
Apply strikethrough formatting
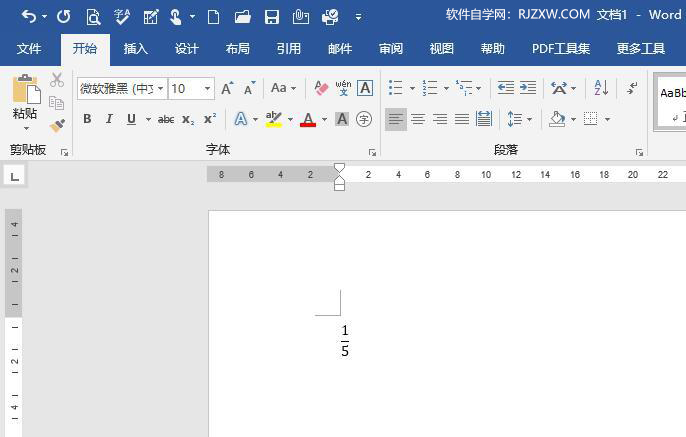[x=165, y=119]
